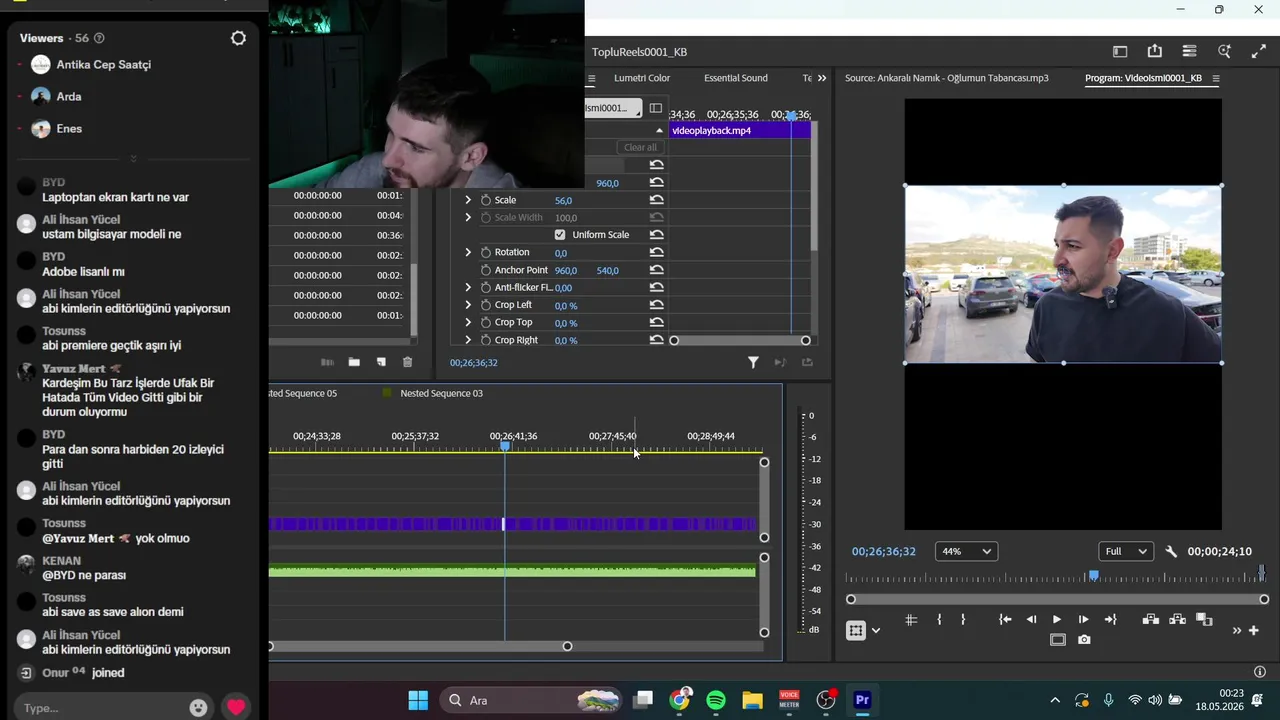Open the 44% zoom level dropdown
The height and width of the screenshot is (720, 1280).
(x=966, y=551)
